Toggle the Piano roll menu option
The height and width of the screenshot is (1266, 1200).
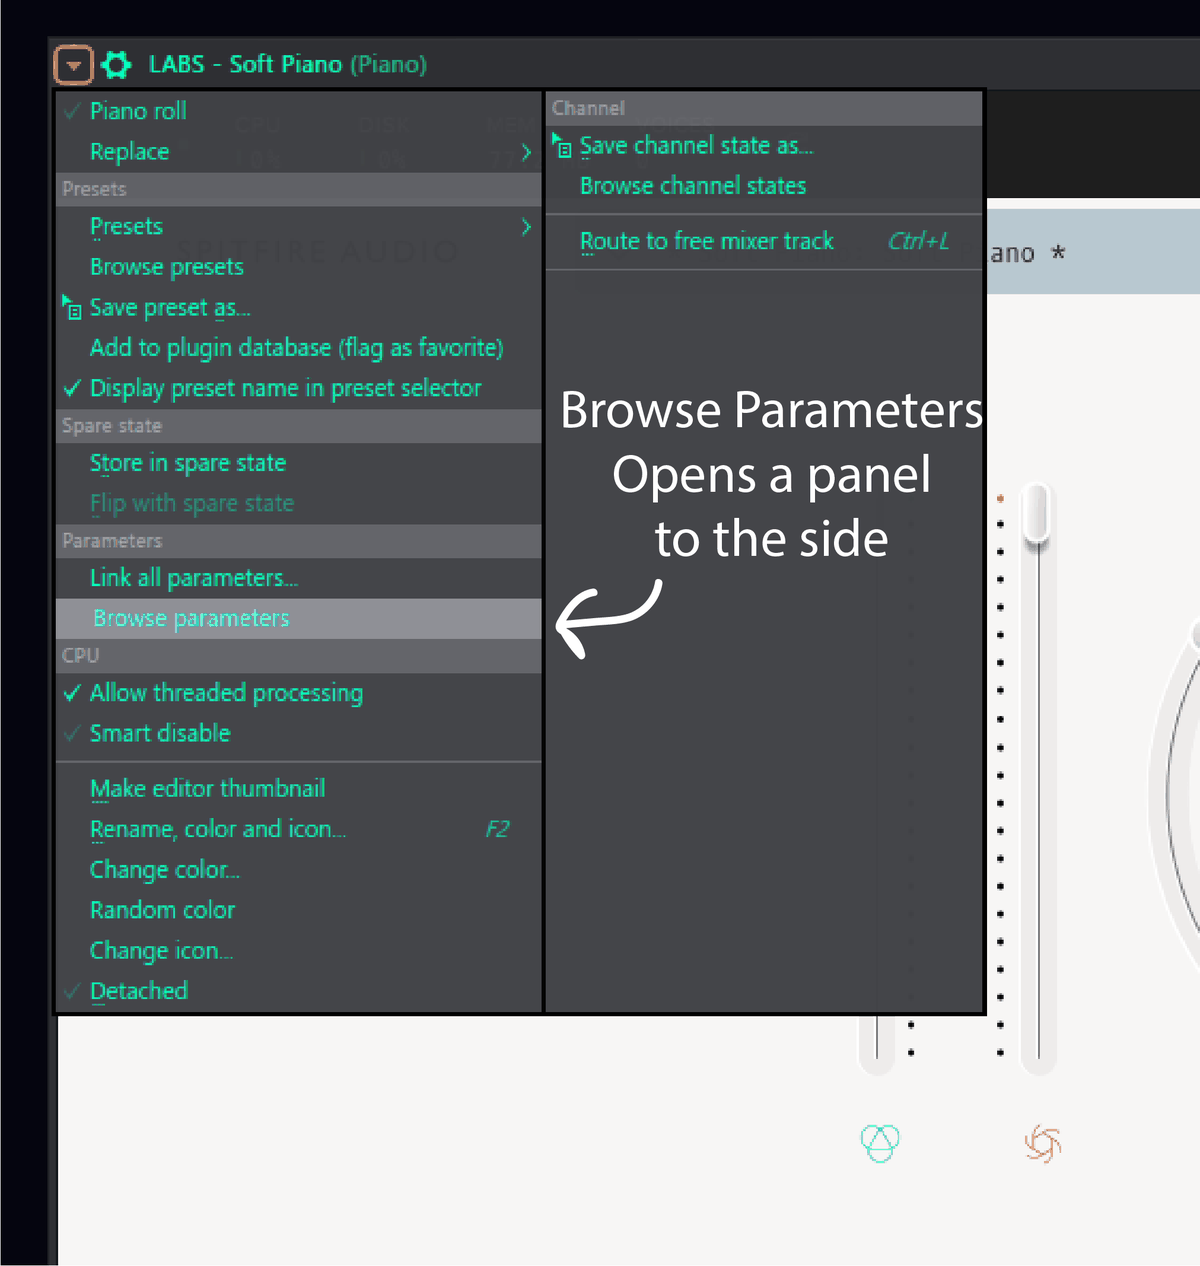pos(298,111)
